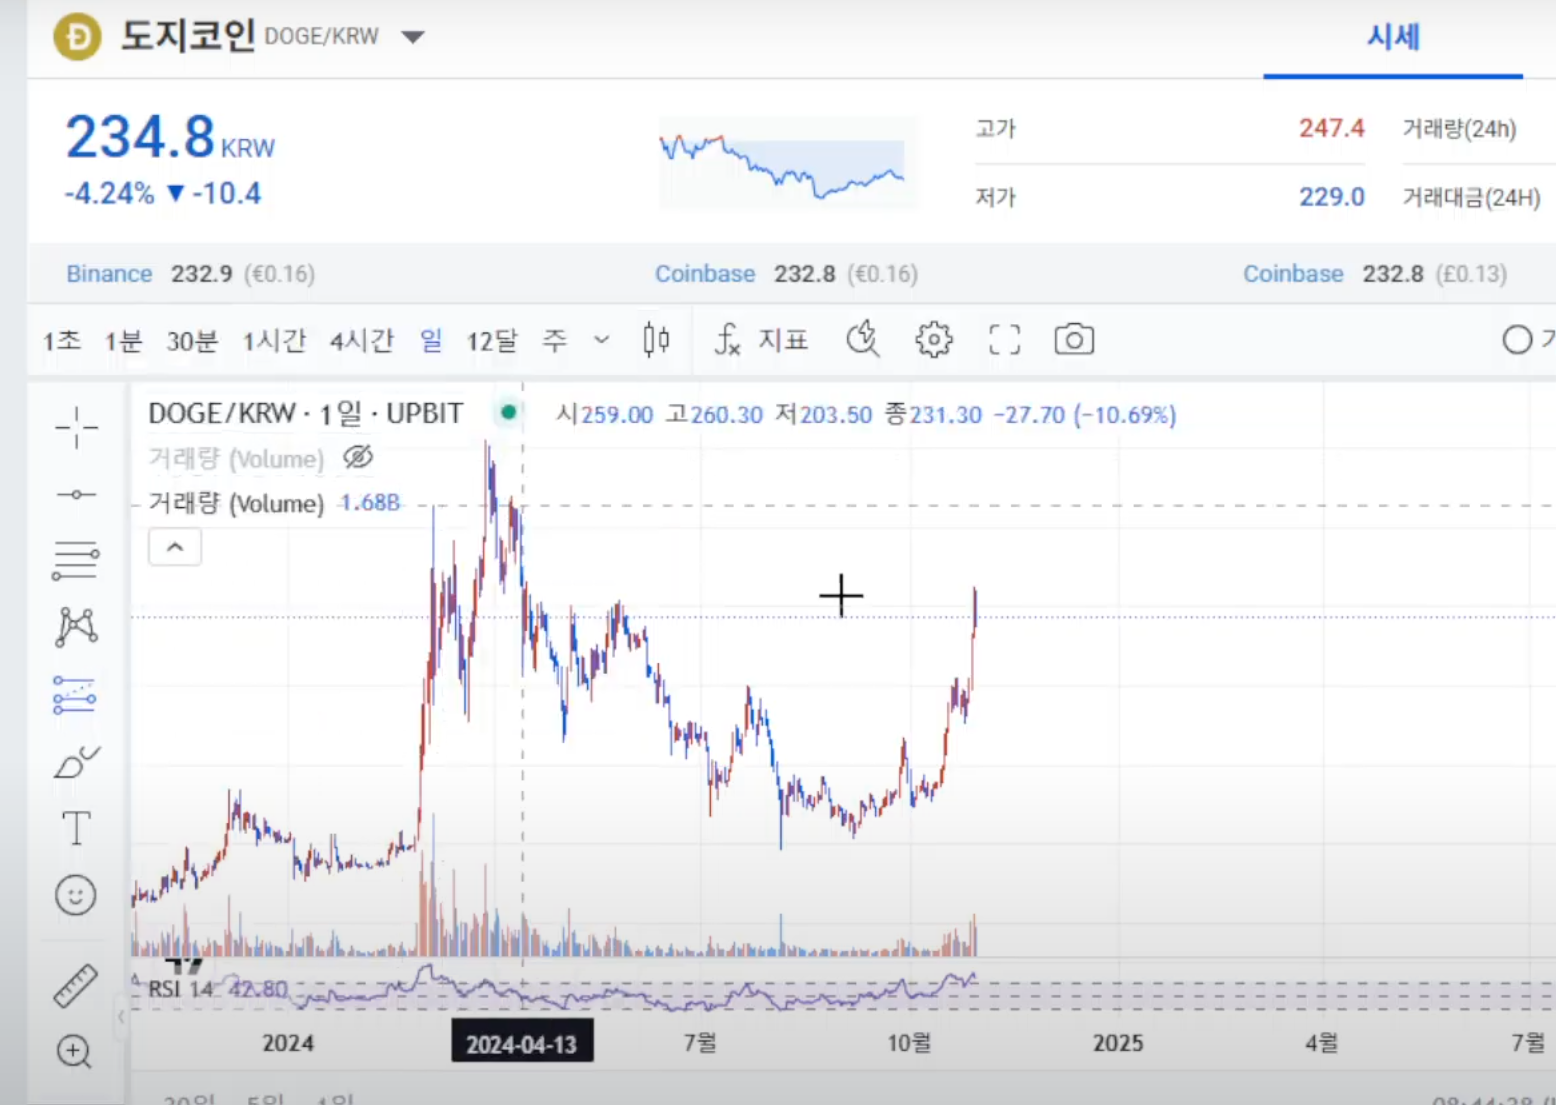
Task: Click the Dogecoin logo icon
Action: click(78, 37)
